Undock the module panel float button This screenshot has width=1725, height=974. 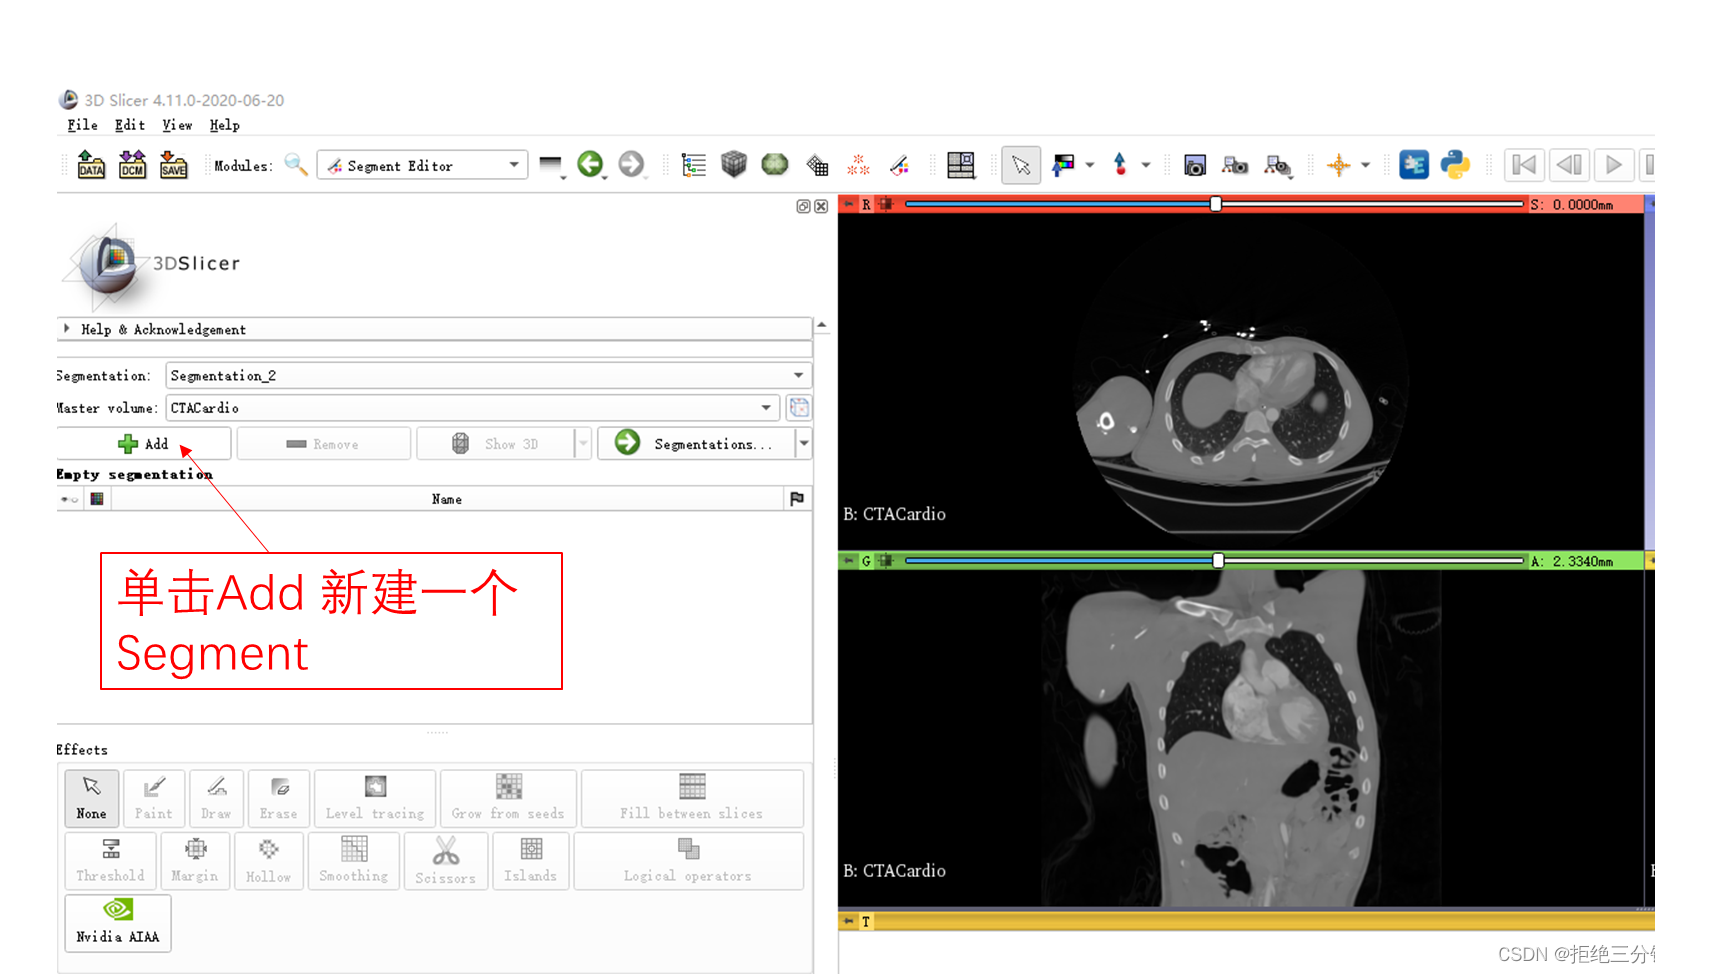[803, 206]
